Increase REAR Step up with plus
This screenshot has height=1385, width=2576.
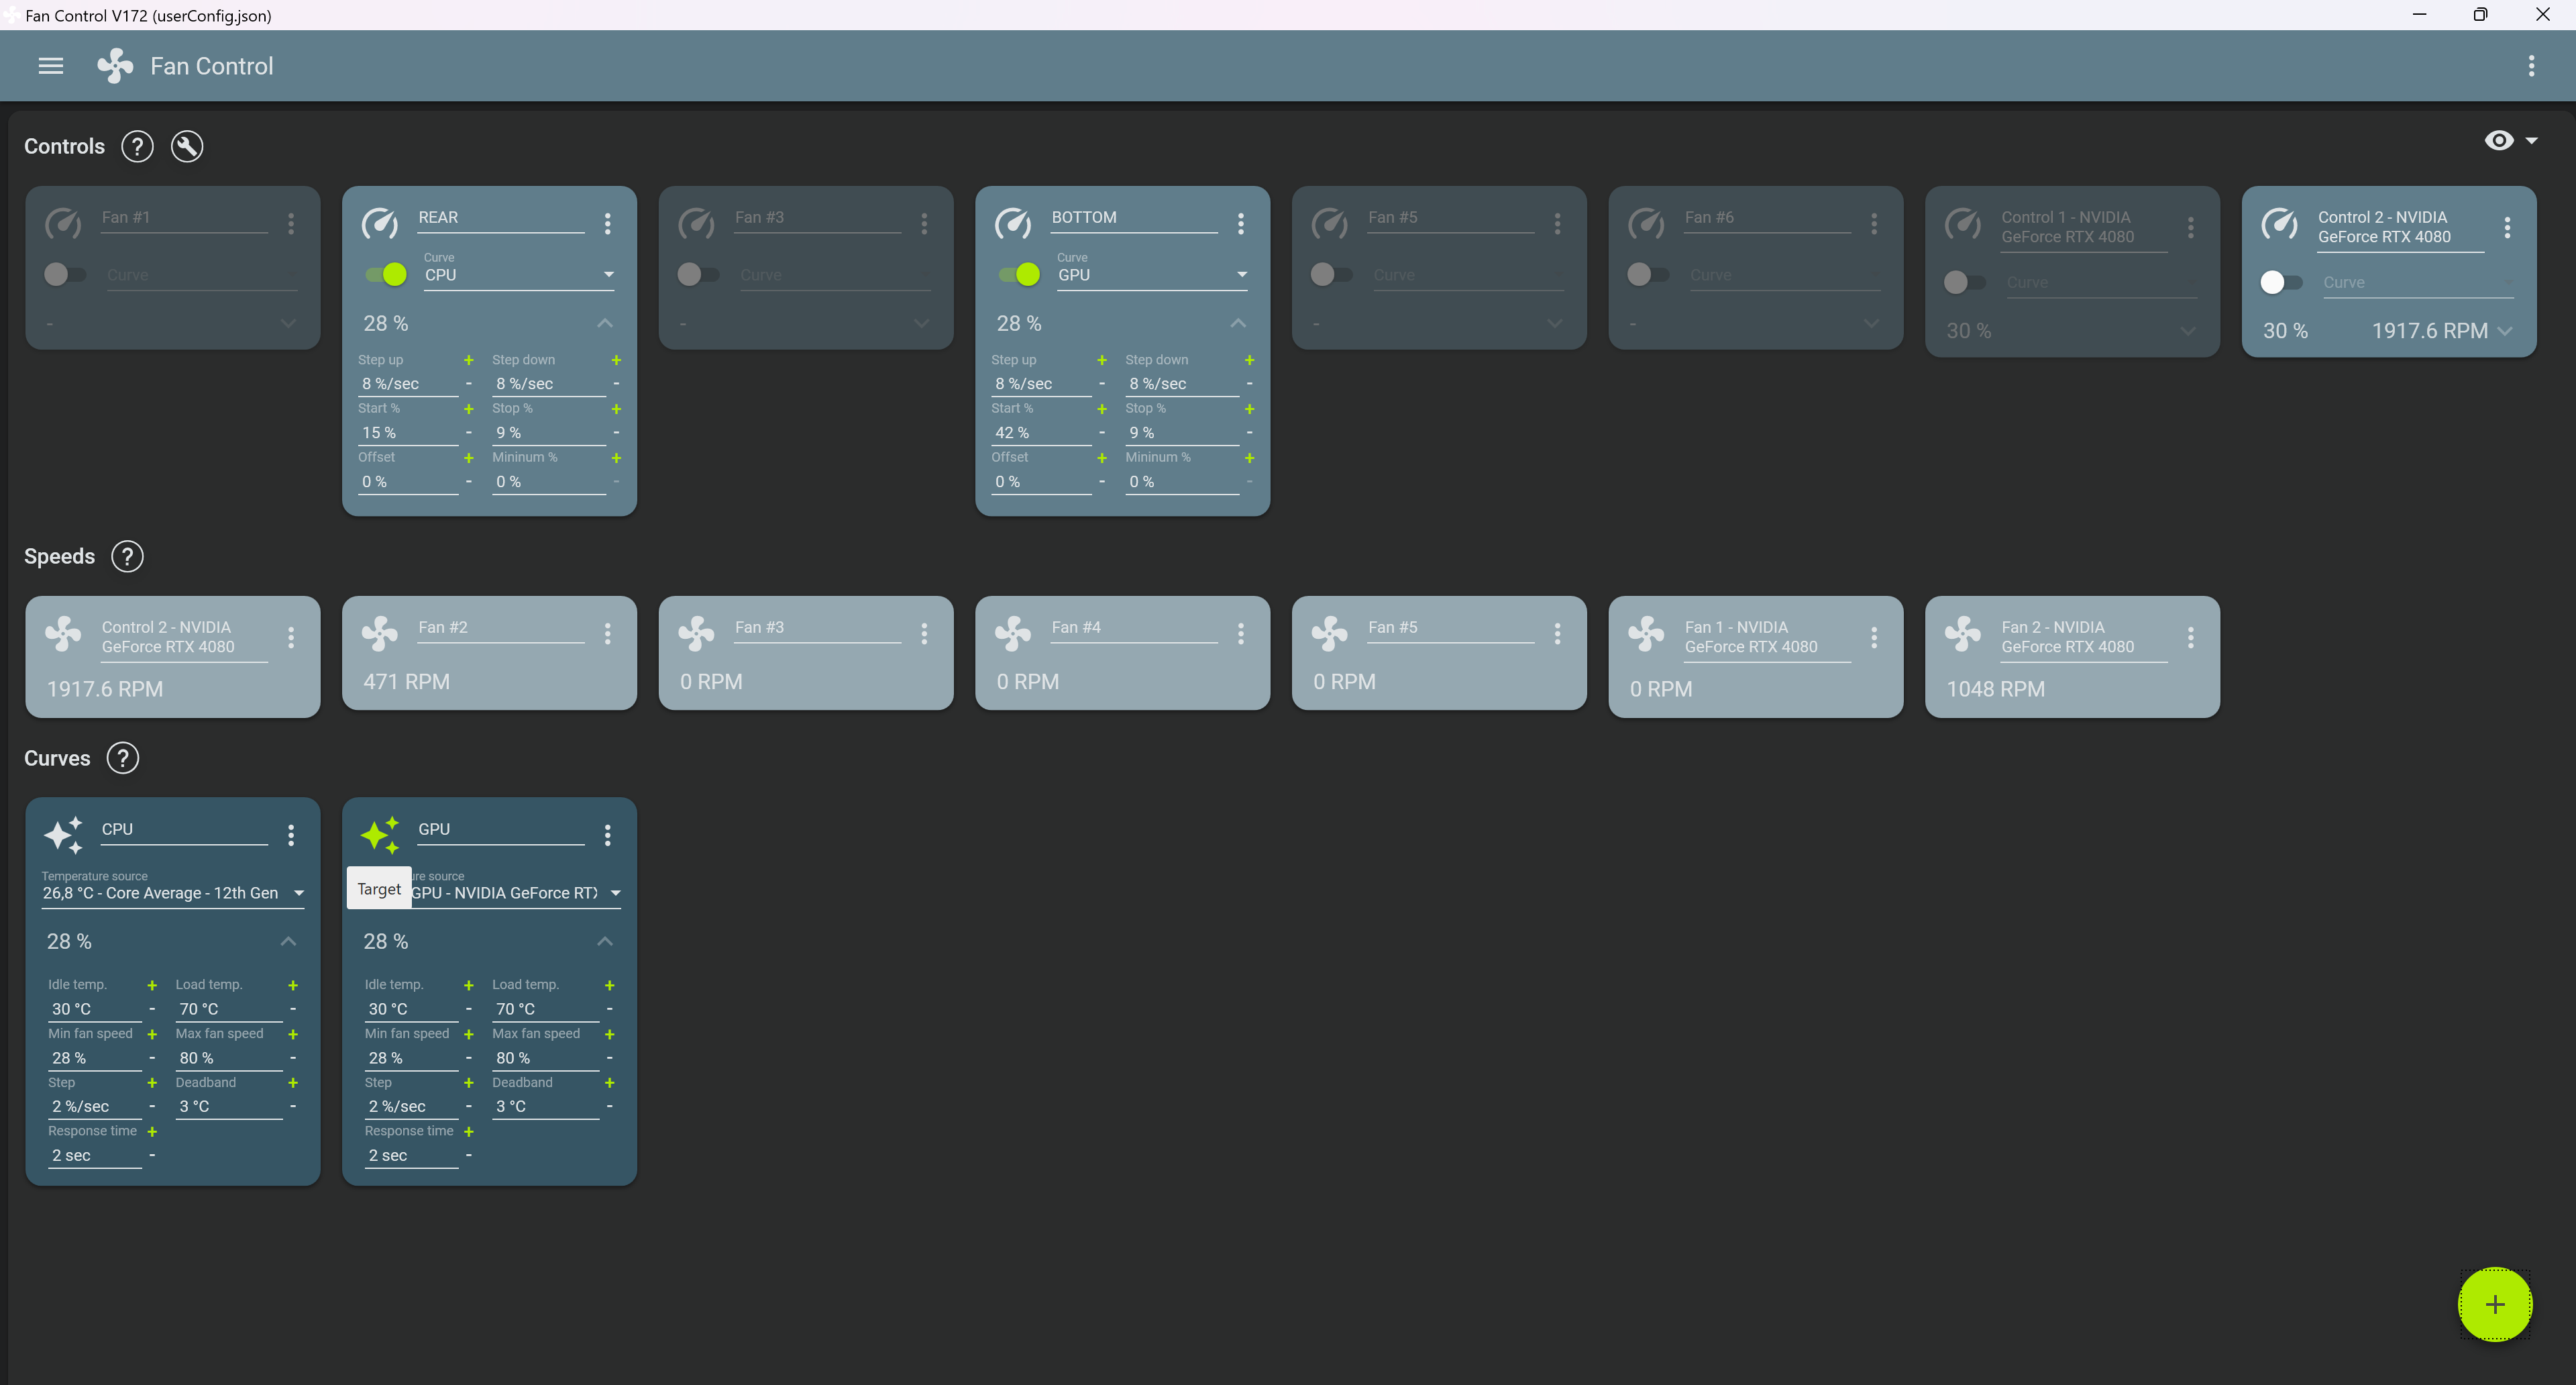[x=468, y=360]
